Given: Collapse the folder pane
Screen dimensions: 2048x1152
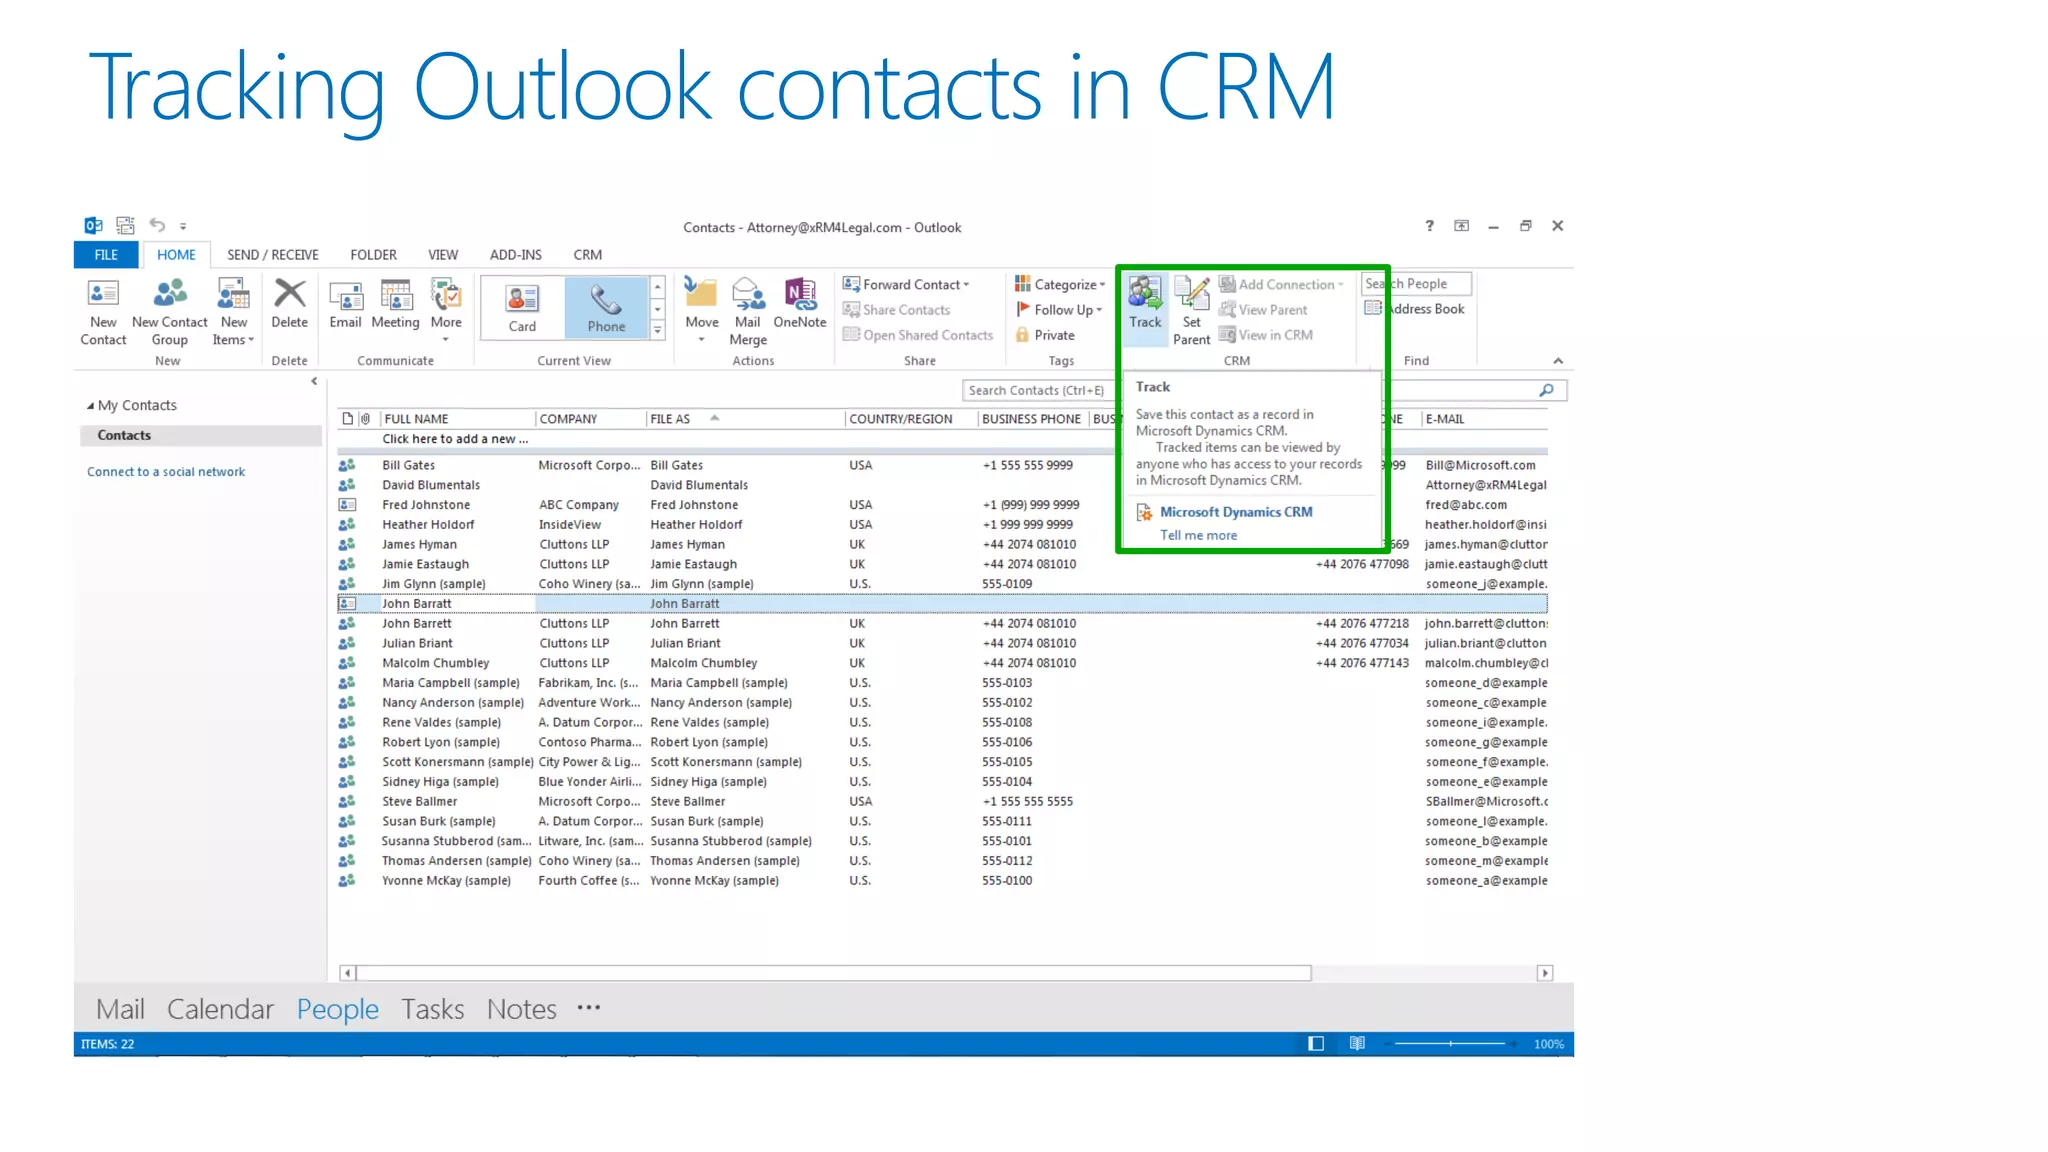Looking at the screenshot, I should [x=314, y=381].
